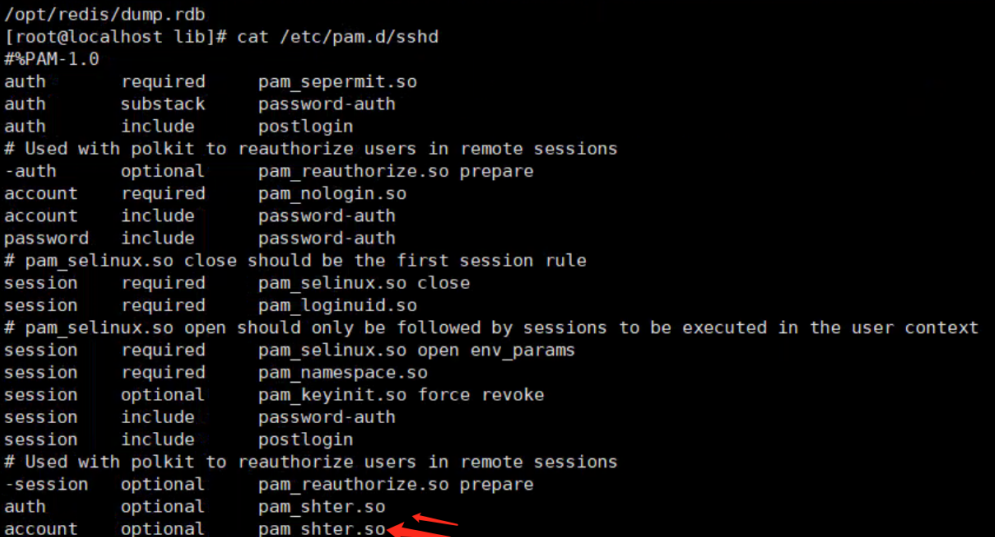This screenshot has width=995, height=537.
Task: Select the pam_selinux.so close entry
Action: point(364,283)
